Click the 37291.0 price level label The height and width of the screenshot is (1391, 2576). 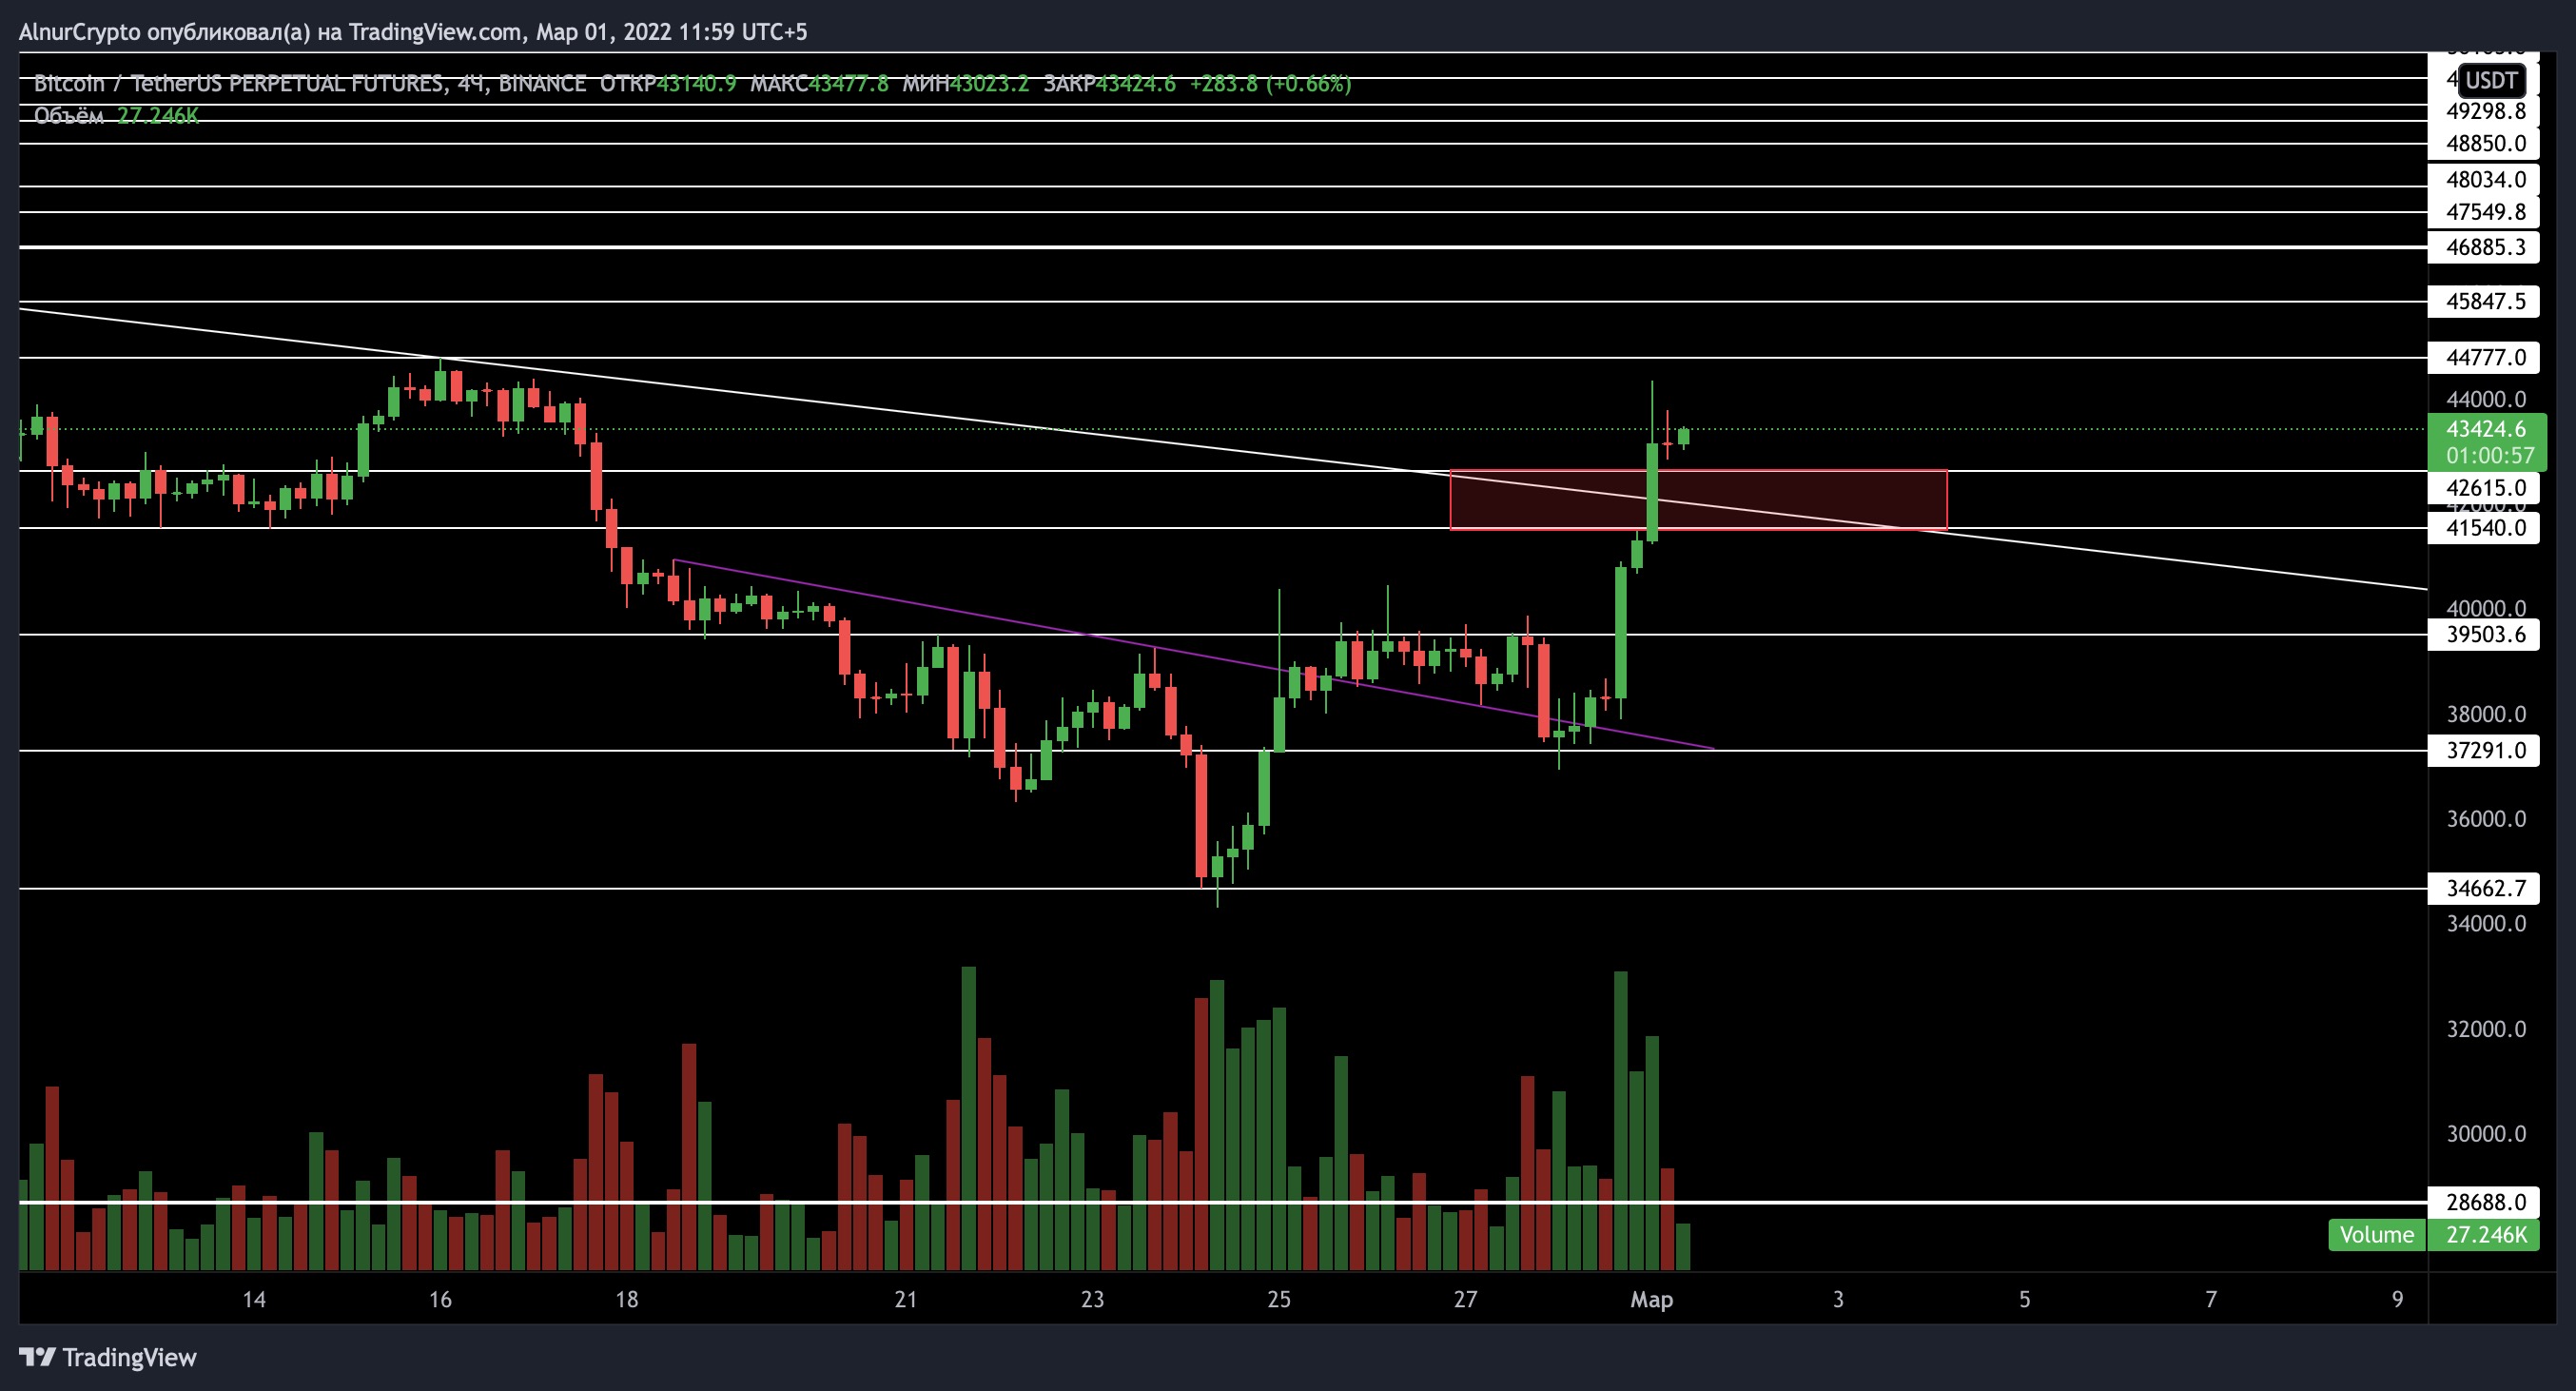[2485, 750]
